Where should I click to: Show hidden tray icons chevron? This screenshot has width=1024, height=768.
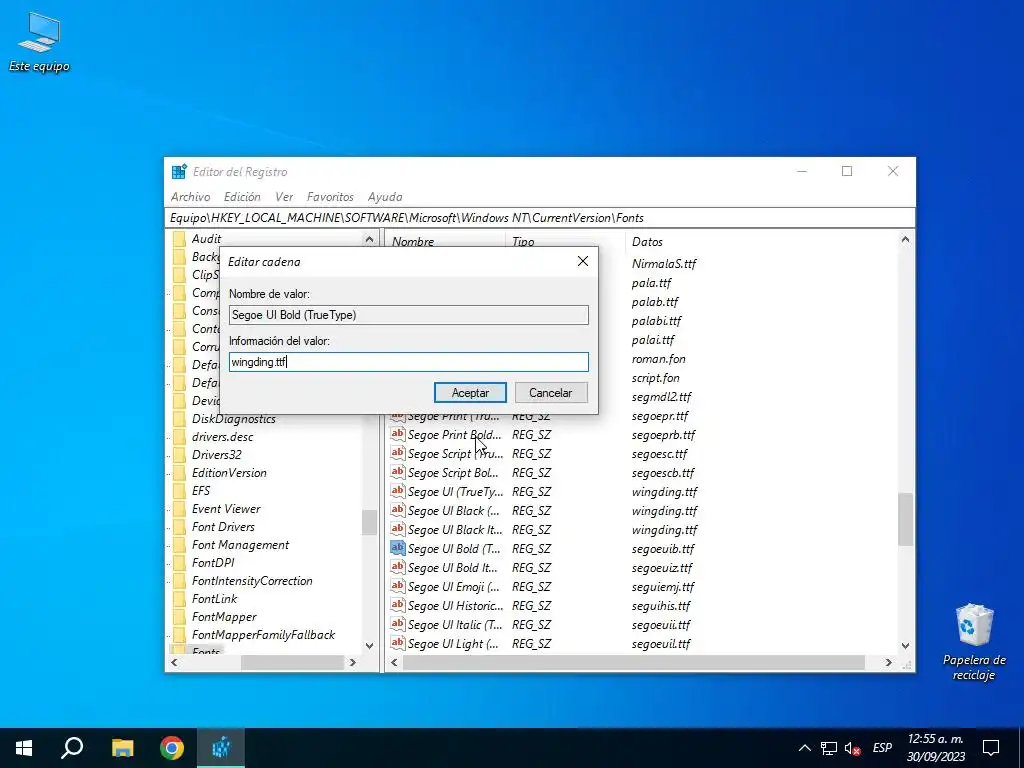[805, 748]
